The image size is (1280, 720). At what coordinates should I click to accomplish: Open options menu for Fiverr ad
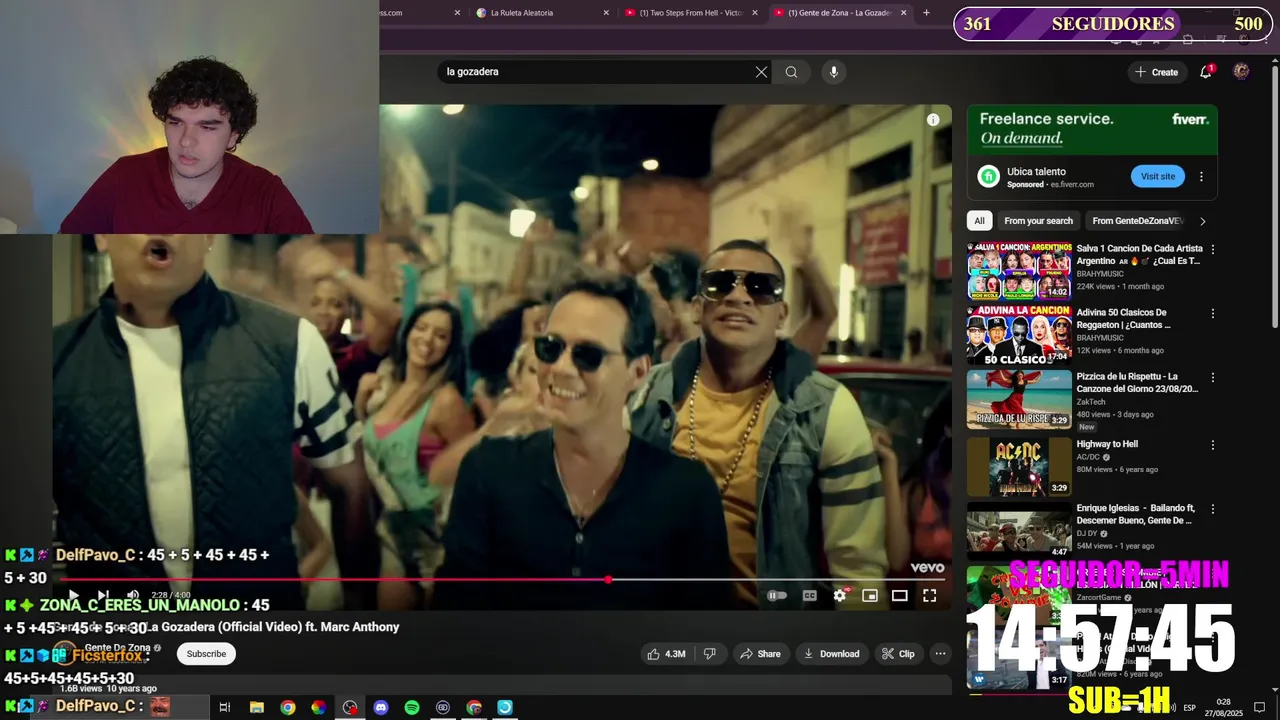coord(1201,177)
